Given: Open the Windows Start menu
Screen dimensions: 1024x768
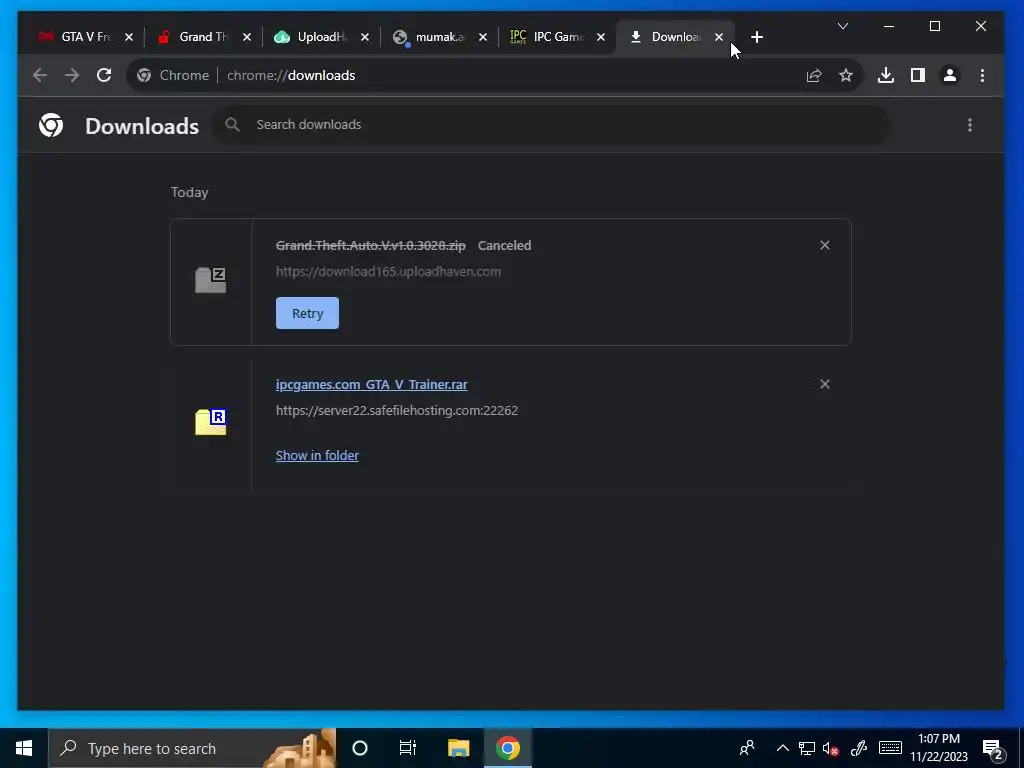Looking at the screenshot, I should coord(24,748).
